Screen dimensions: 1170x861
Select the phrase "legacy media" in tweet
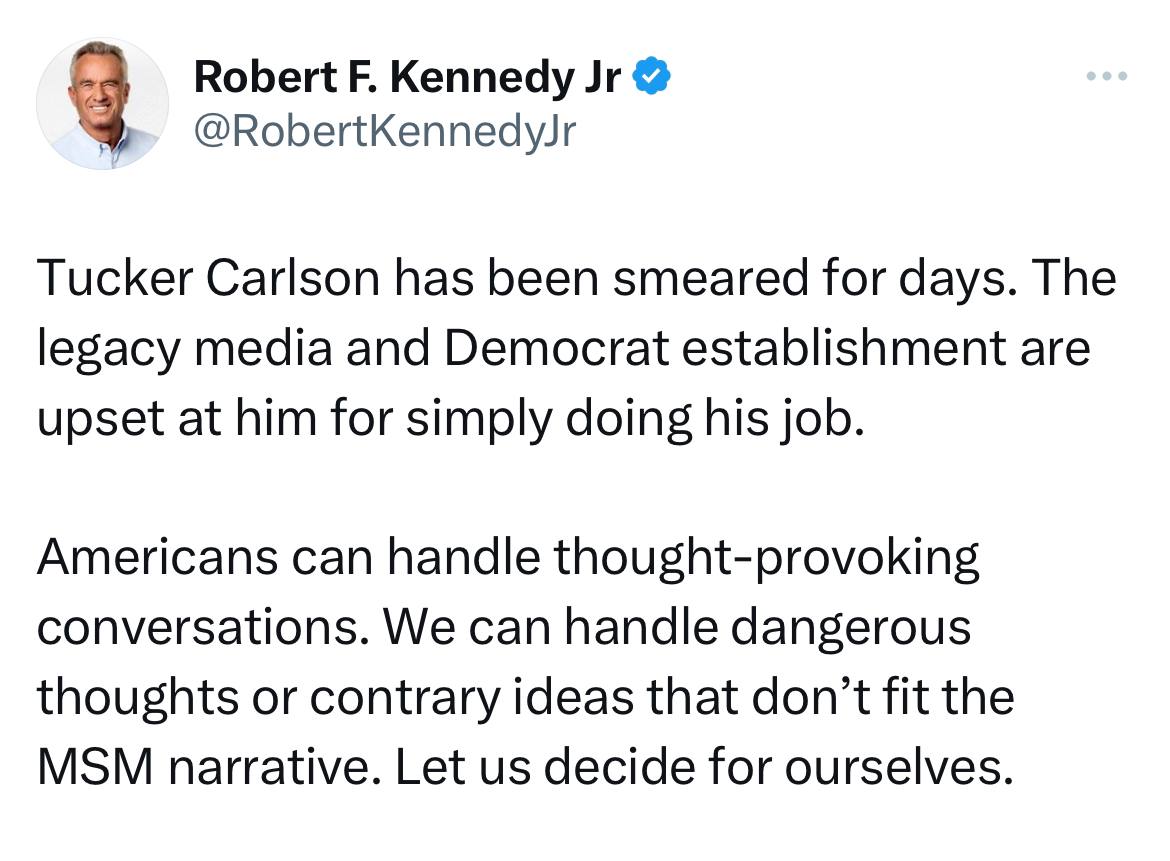click(x=184, y=349)
